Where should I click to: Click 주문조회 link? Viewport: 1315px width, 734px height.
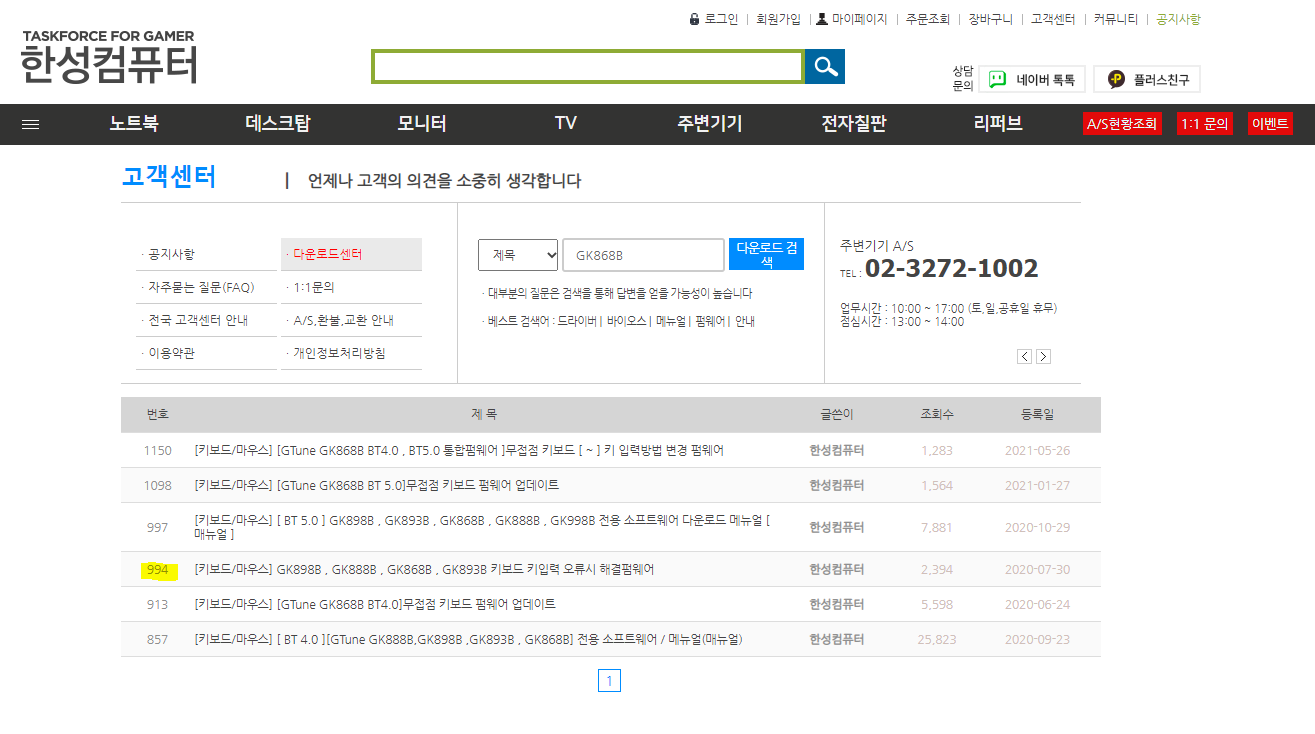coord(928,19)
